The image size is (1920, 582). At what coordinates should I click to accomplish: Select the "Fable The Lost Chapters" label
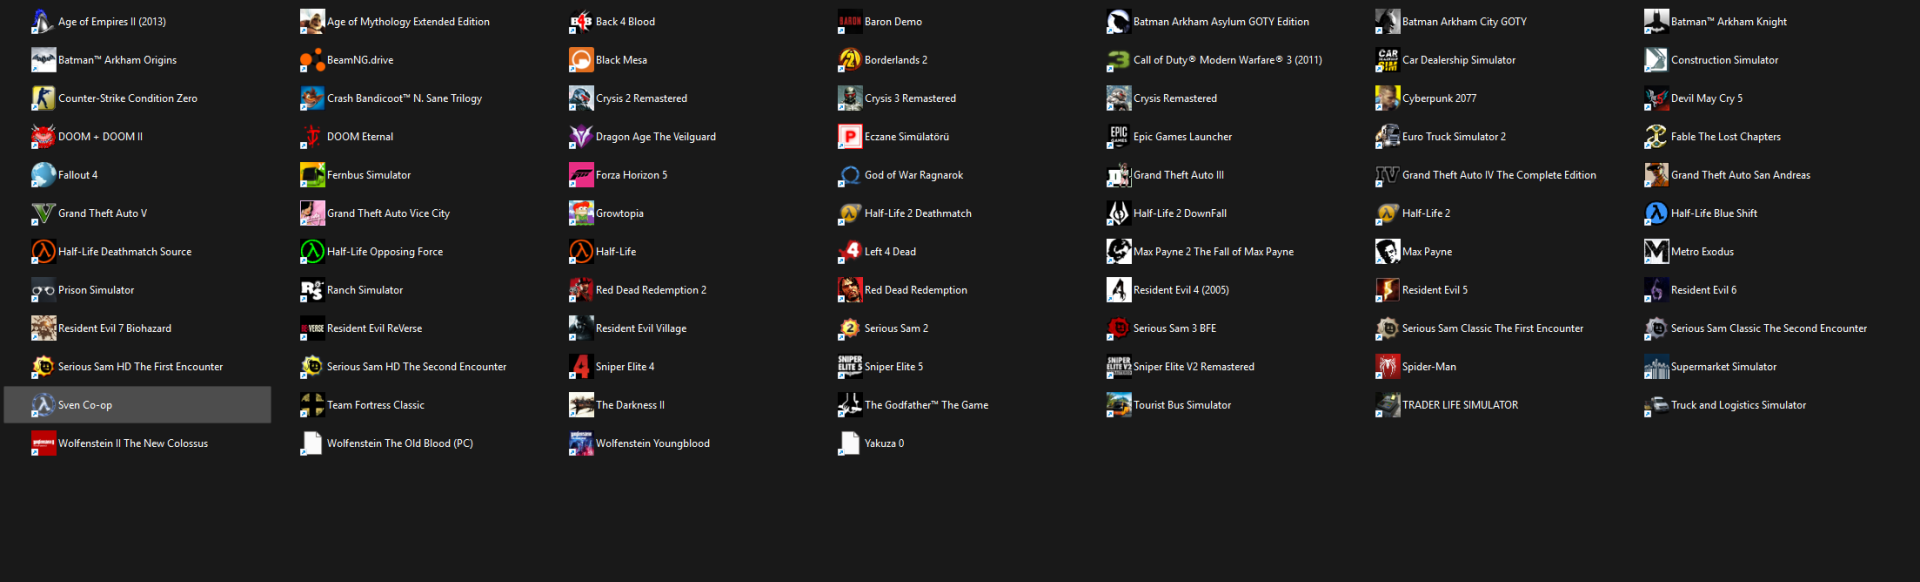click(x=1725, y=136)
